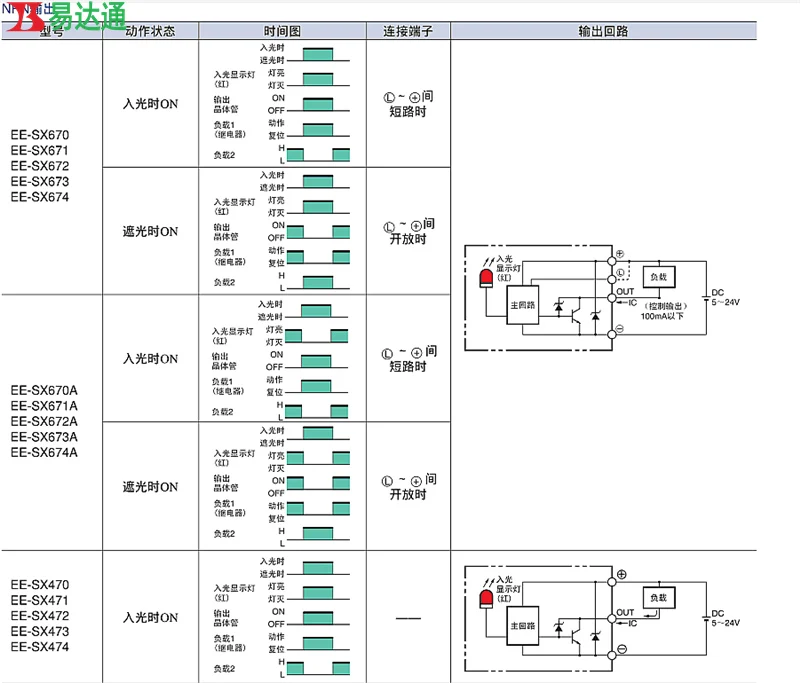Select model name EE-SX671A
Image resolution: width=800 pixels, height=683 pixels.
pyautogui.click(x=44, y=406)
